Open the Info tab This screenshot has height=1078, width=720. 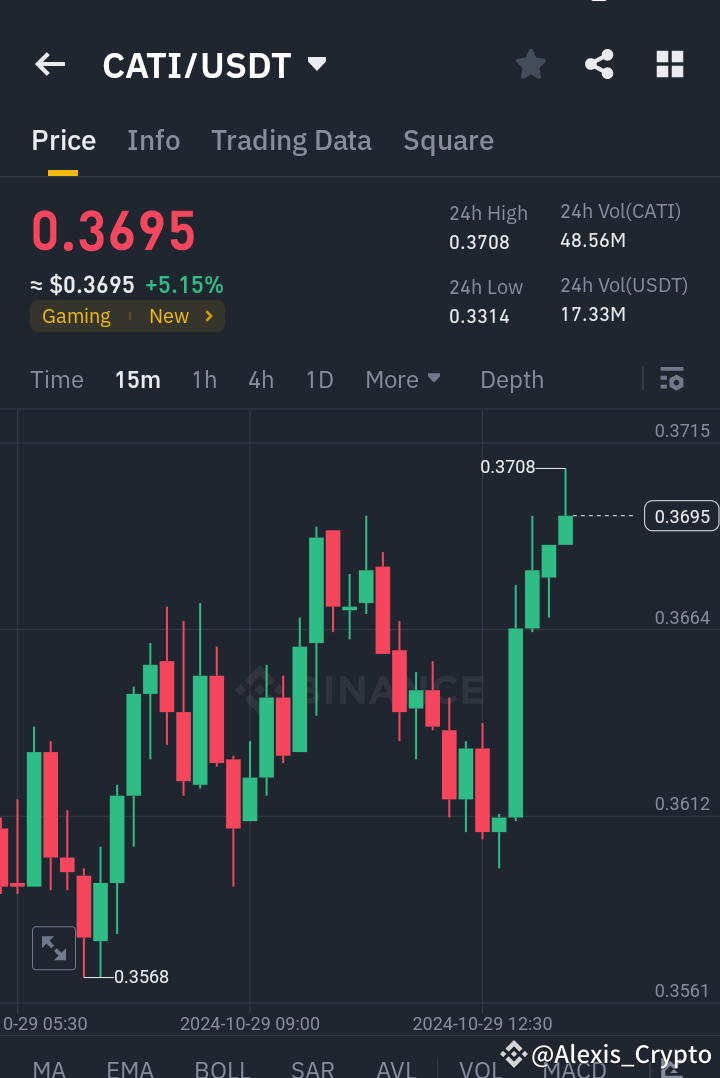153,140
